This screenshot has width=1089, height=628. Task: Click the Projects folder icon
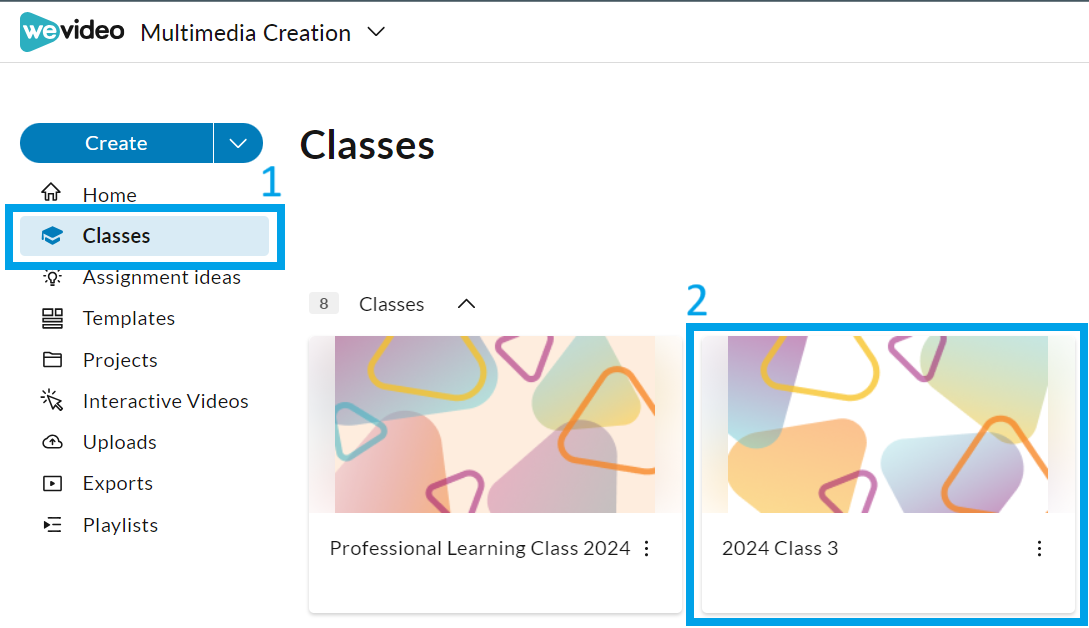click(51, 359)
